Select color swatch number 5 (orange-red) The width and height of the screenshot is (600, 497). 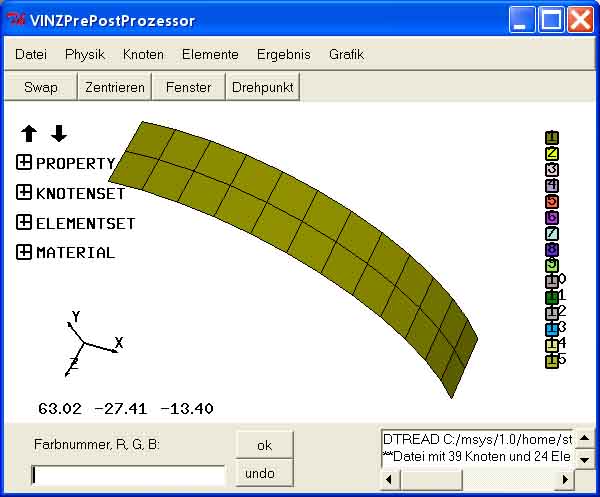click(552, 202)
